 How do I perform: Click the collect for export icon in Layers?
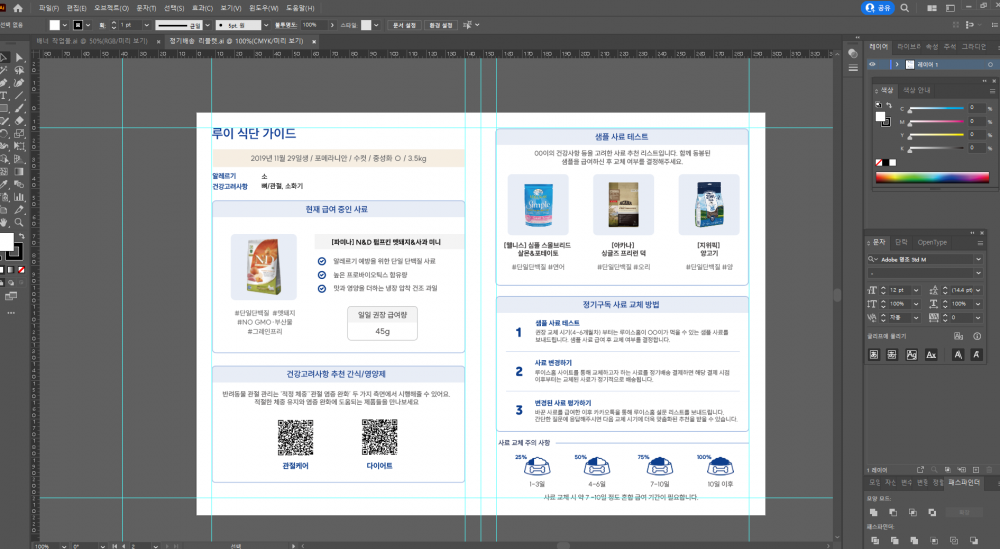coord(920,470)
